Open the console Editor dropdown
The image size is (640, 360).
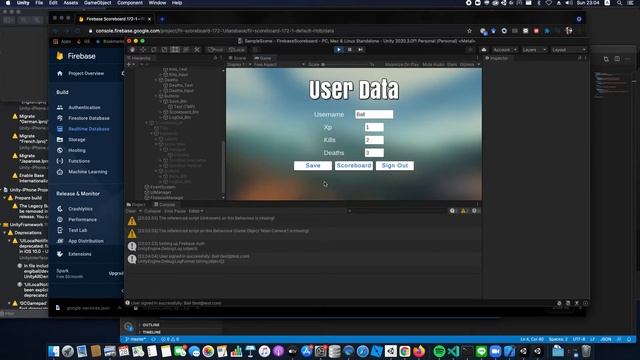click(196, 211)
